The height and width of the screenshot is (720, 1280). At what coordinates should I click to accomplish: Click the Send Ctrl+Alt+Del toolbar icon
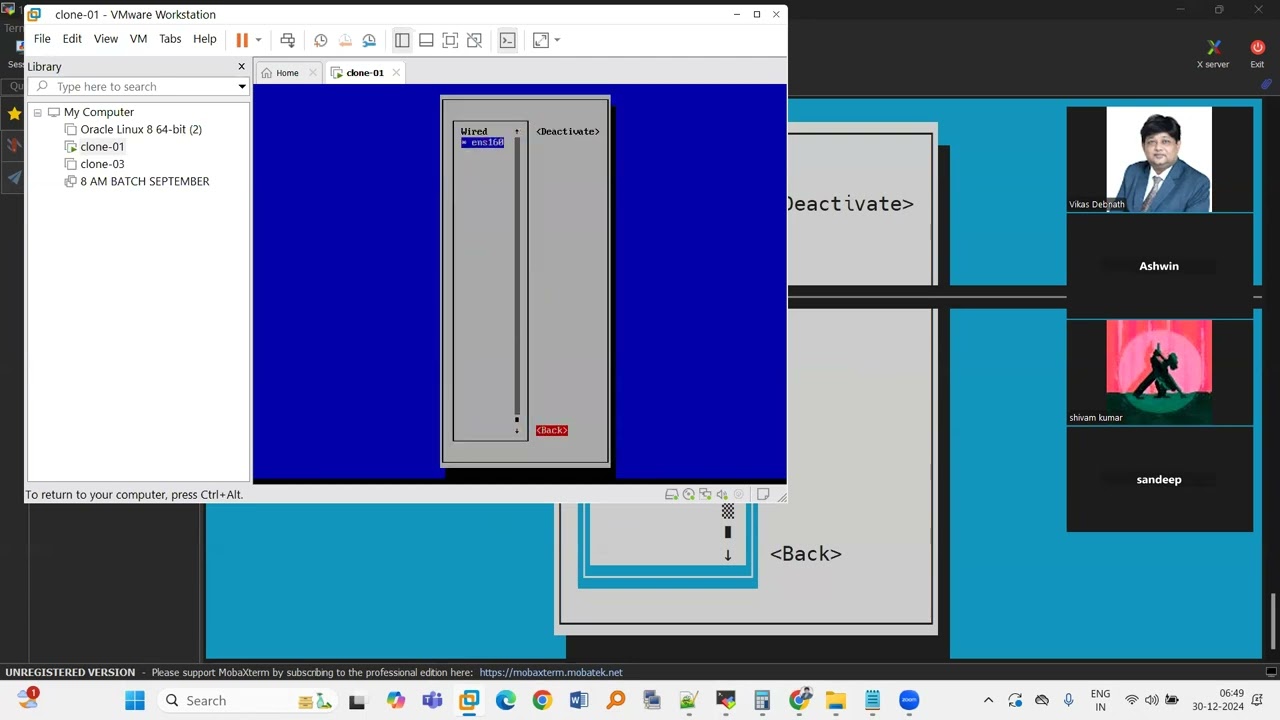point(288,40)
